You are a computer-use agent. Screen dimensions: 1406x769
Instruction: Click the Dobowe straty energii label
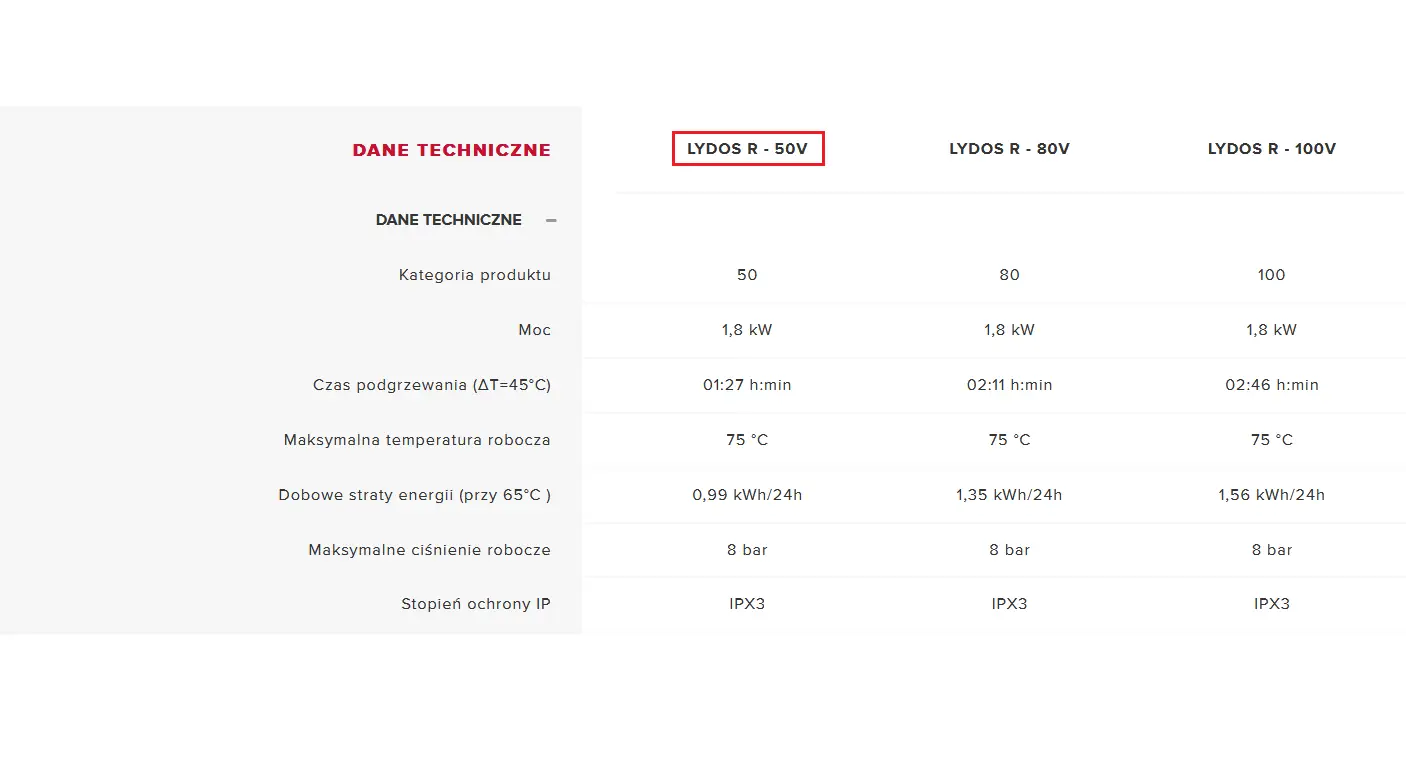414,495
